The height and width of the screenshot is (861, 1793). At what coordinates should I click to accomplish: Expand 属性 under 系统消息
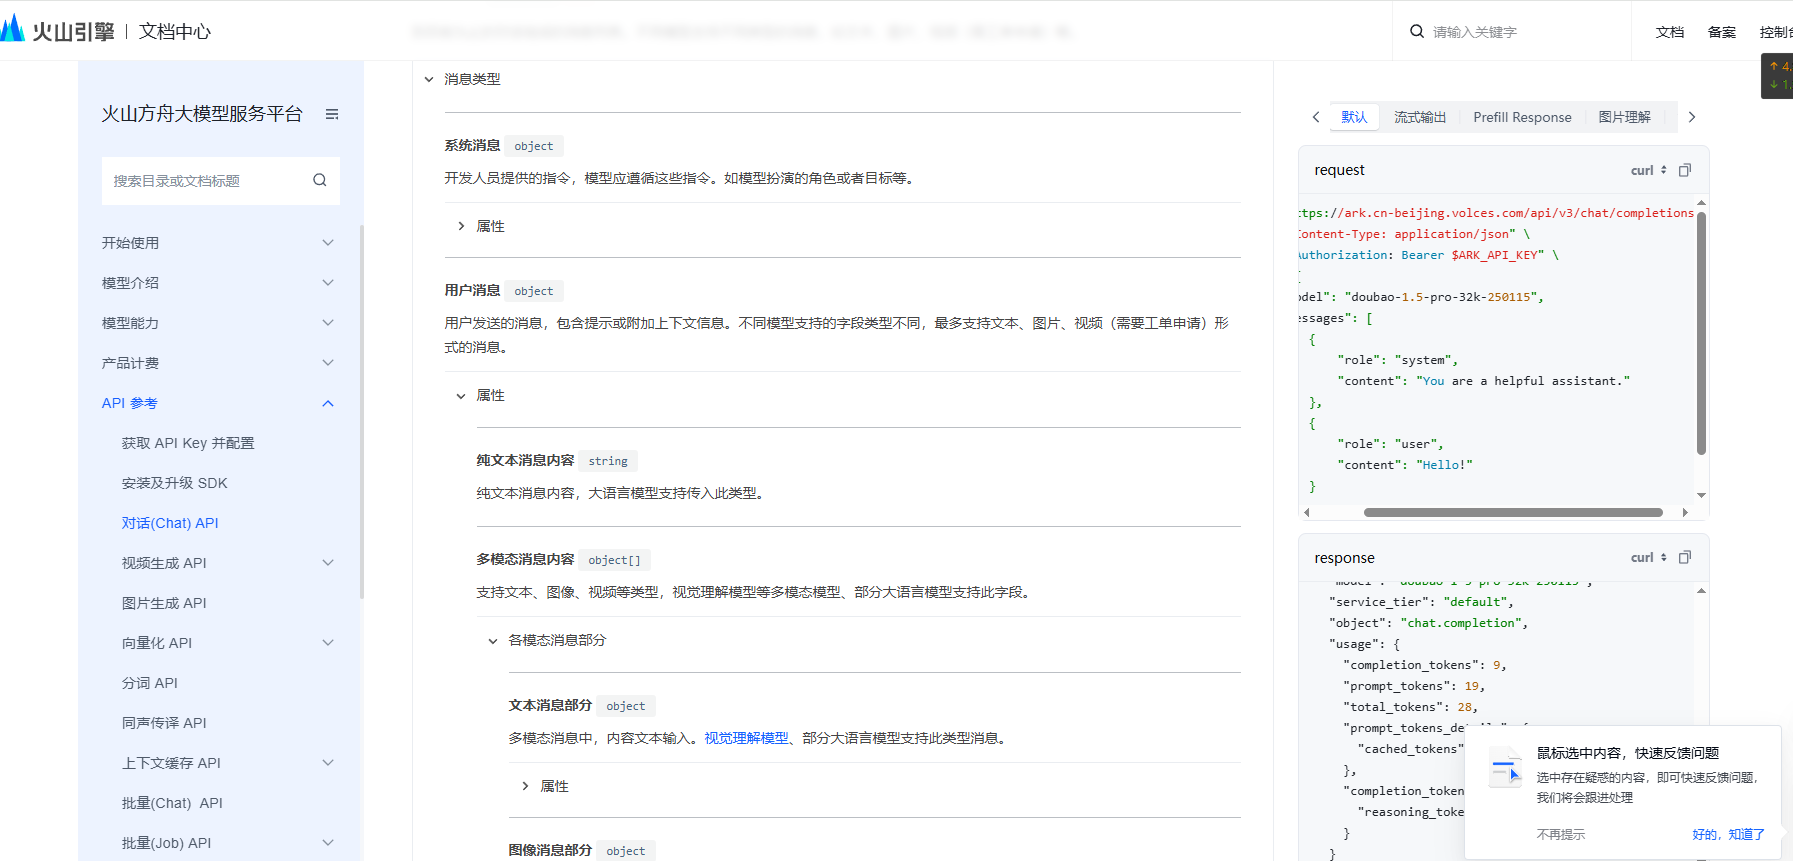(461, 226)
